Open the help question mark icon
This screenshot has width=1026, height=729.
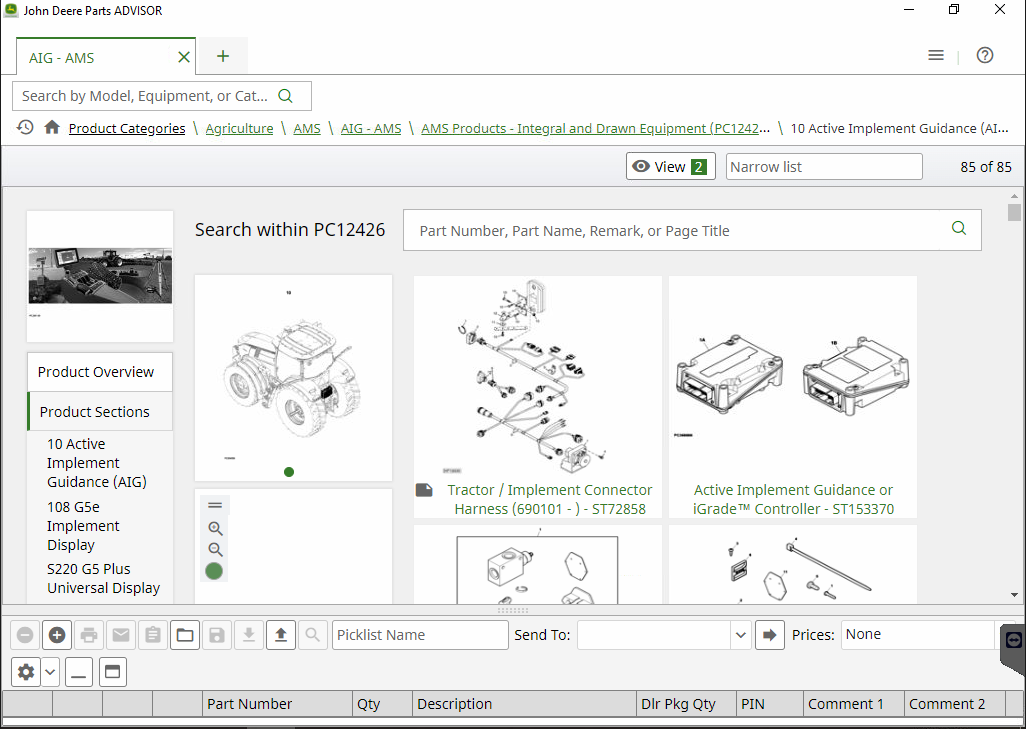pos(985,56)
